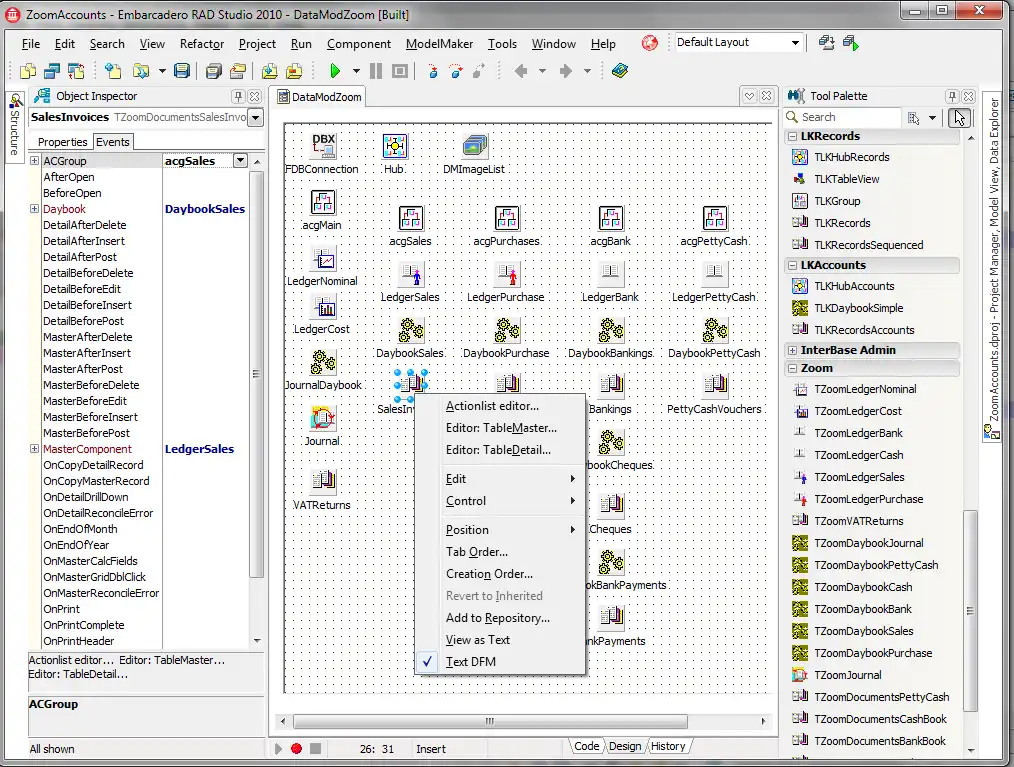Pick TLKHubRecords from Tool Palette
The height and width of the screenshot is (767, 1014).
pos(852,157)
